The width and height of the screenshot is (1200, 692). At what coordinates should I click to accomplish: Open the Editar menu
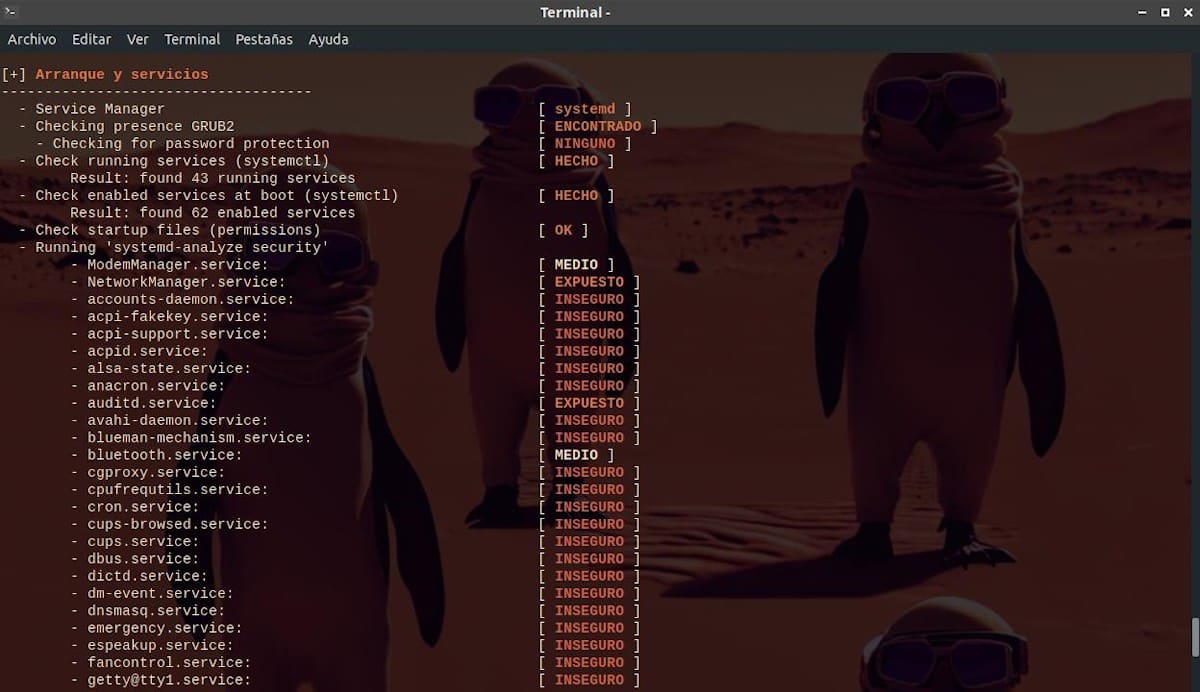pos(91,39)
